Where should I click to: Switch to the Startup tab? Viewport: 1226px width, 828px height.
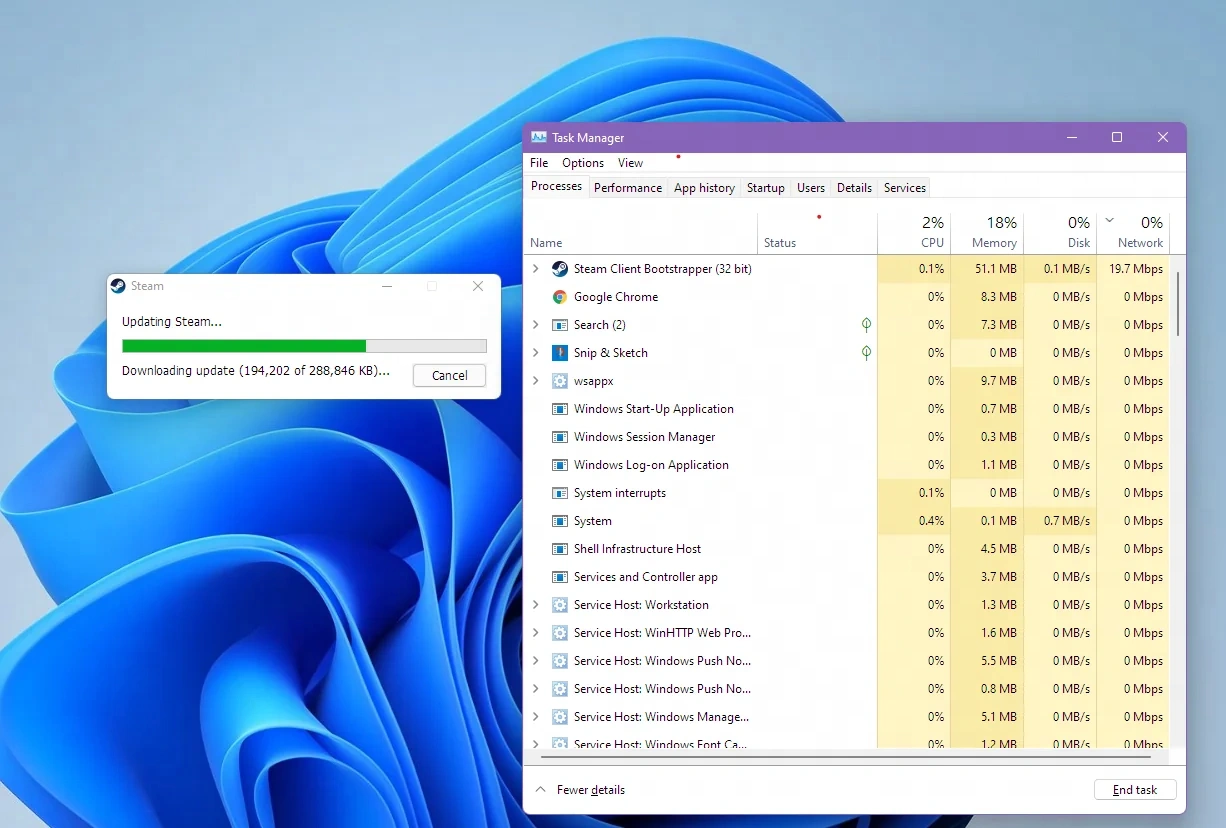pyautogui.click(x=766, y=188)
